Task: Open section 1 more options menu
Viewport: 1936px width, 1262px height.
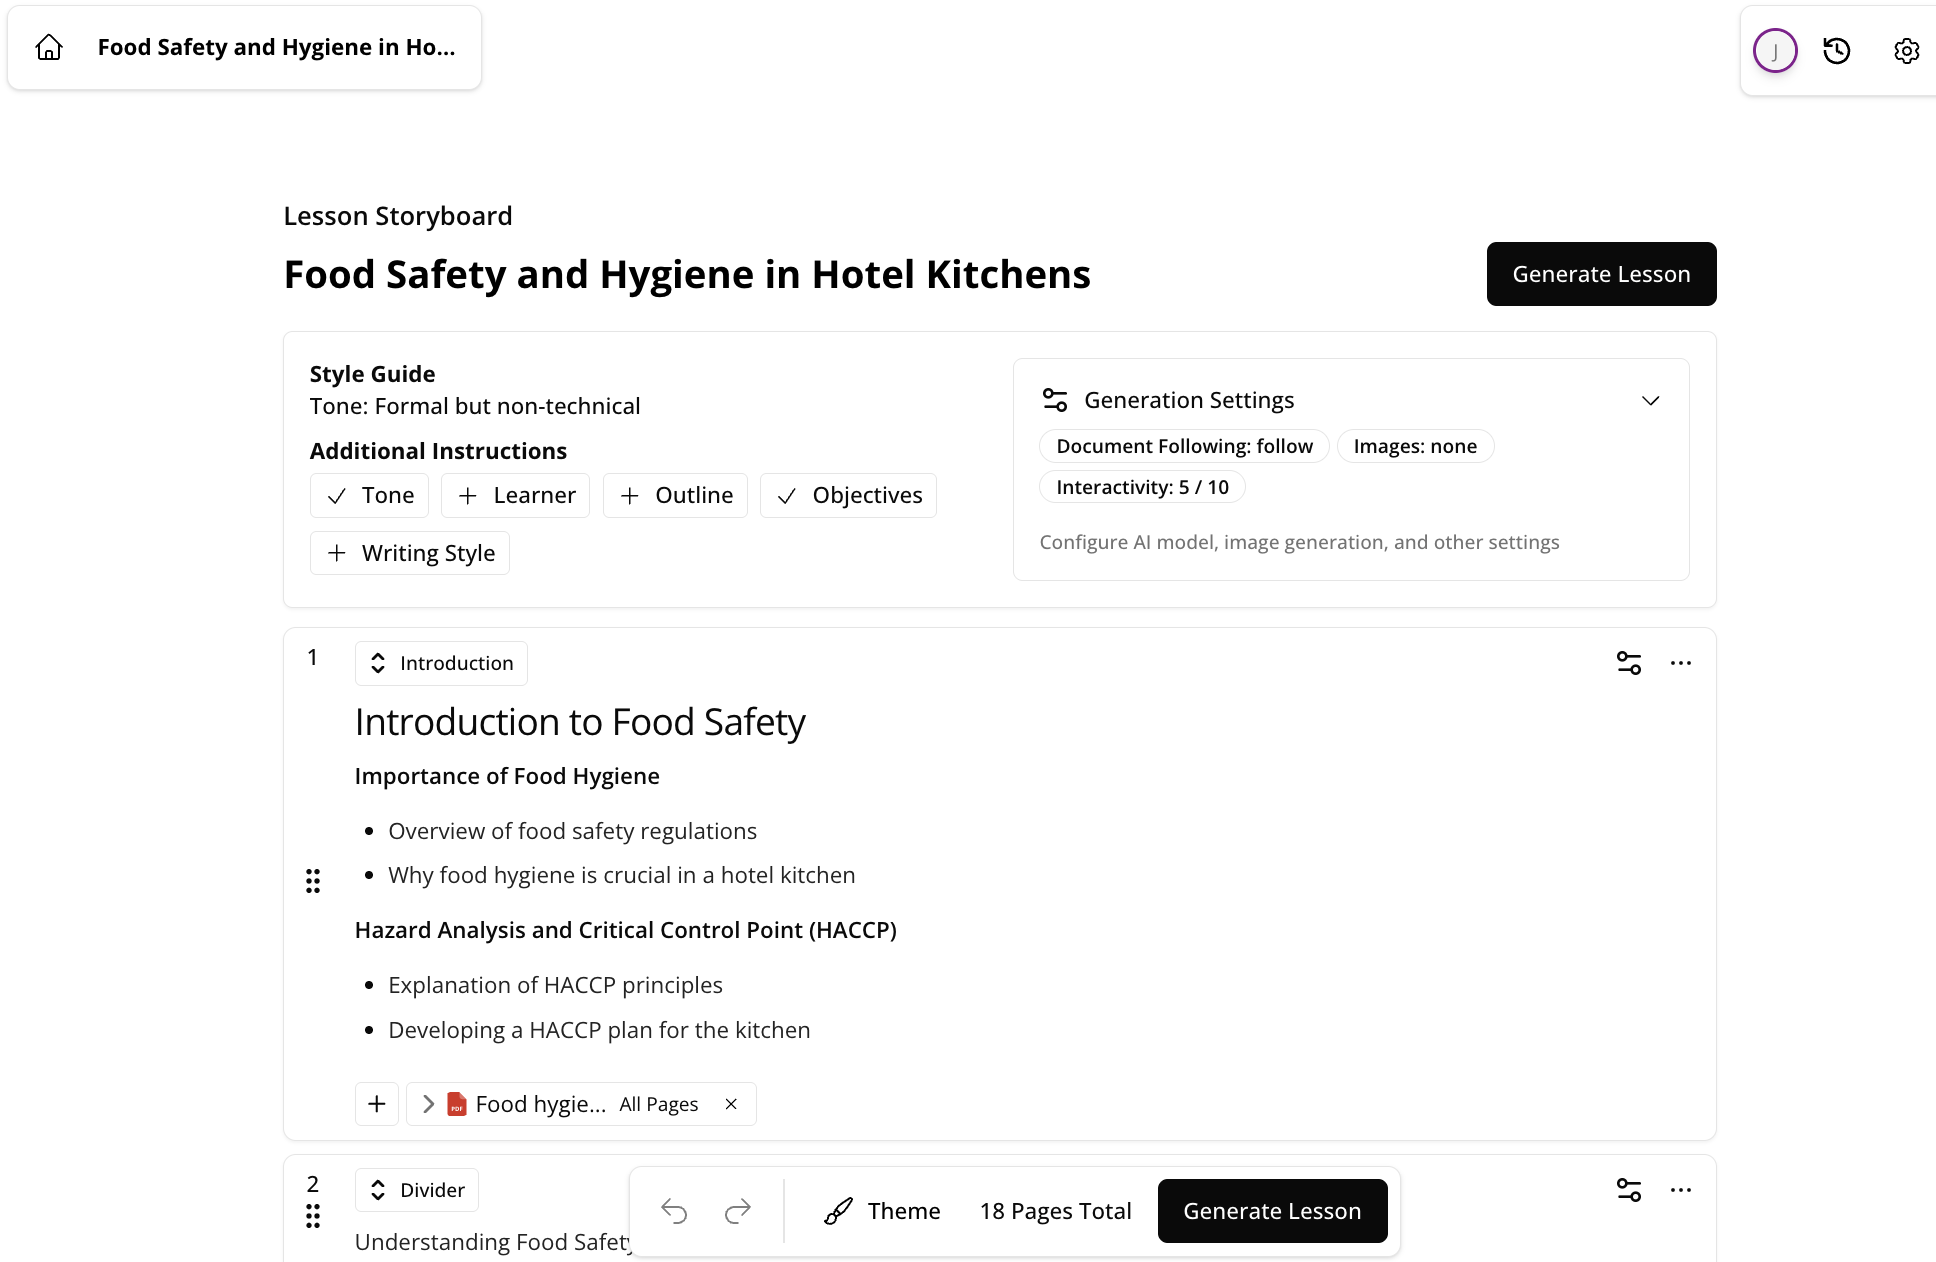Action: point(1680,663)
